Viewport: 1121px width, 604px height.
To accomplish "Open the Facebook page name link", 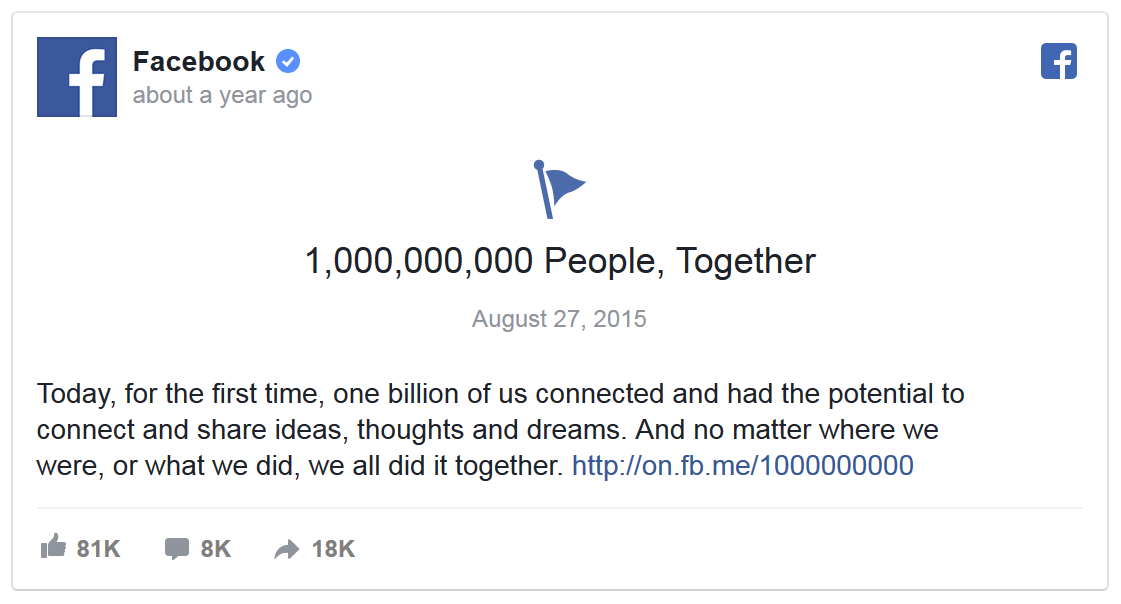I will tap(198, 62).
